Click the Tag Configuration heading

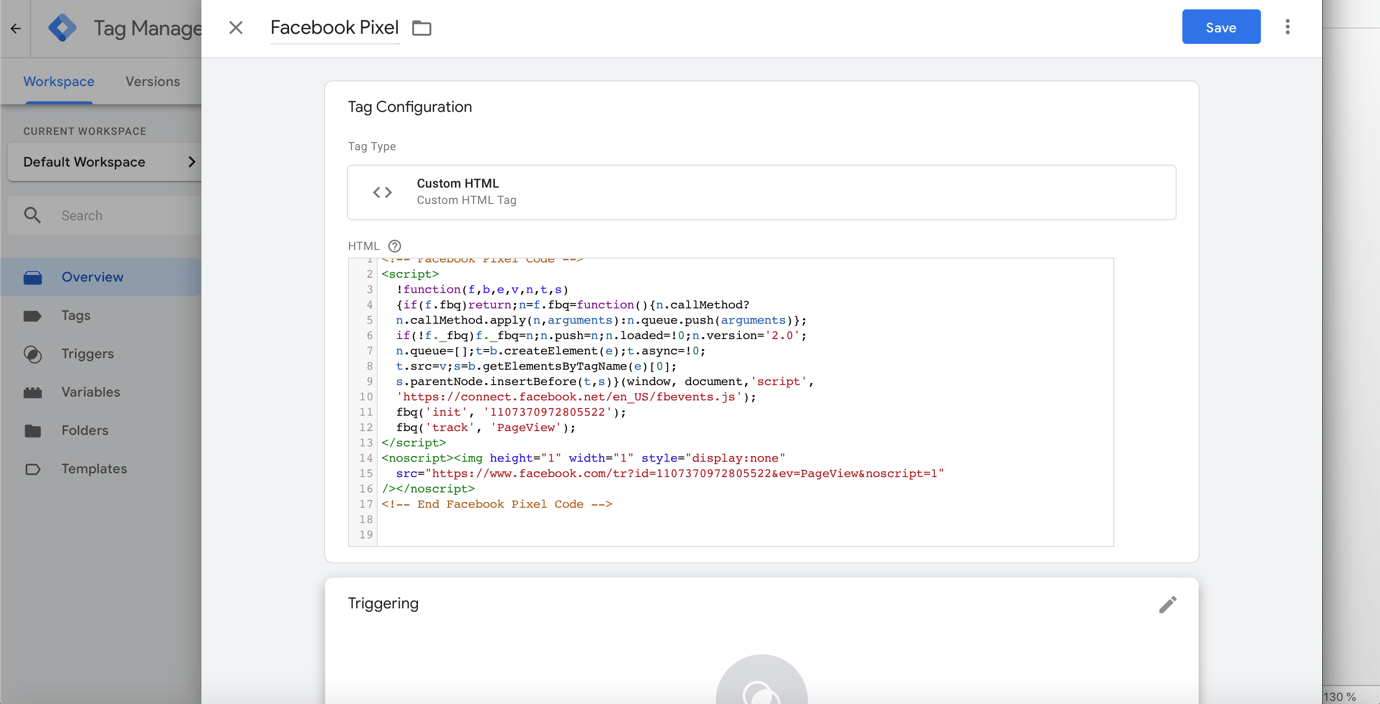[x=410, y=107]
